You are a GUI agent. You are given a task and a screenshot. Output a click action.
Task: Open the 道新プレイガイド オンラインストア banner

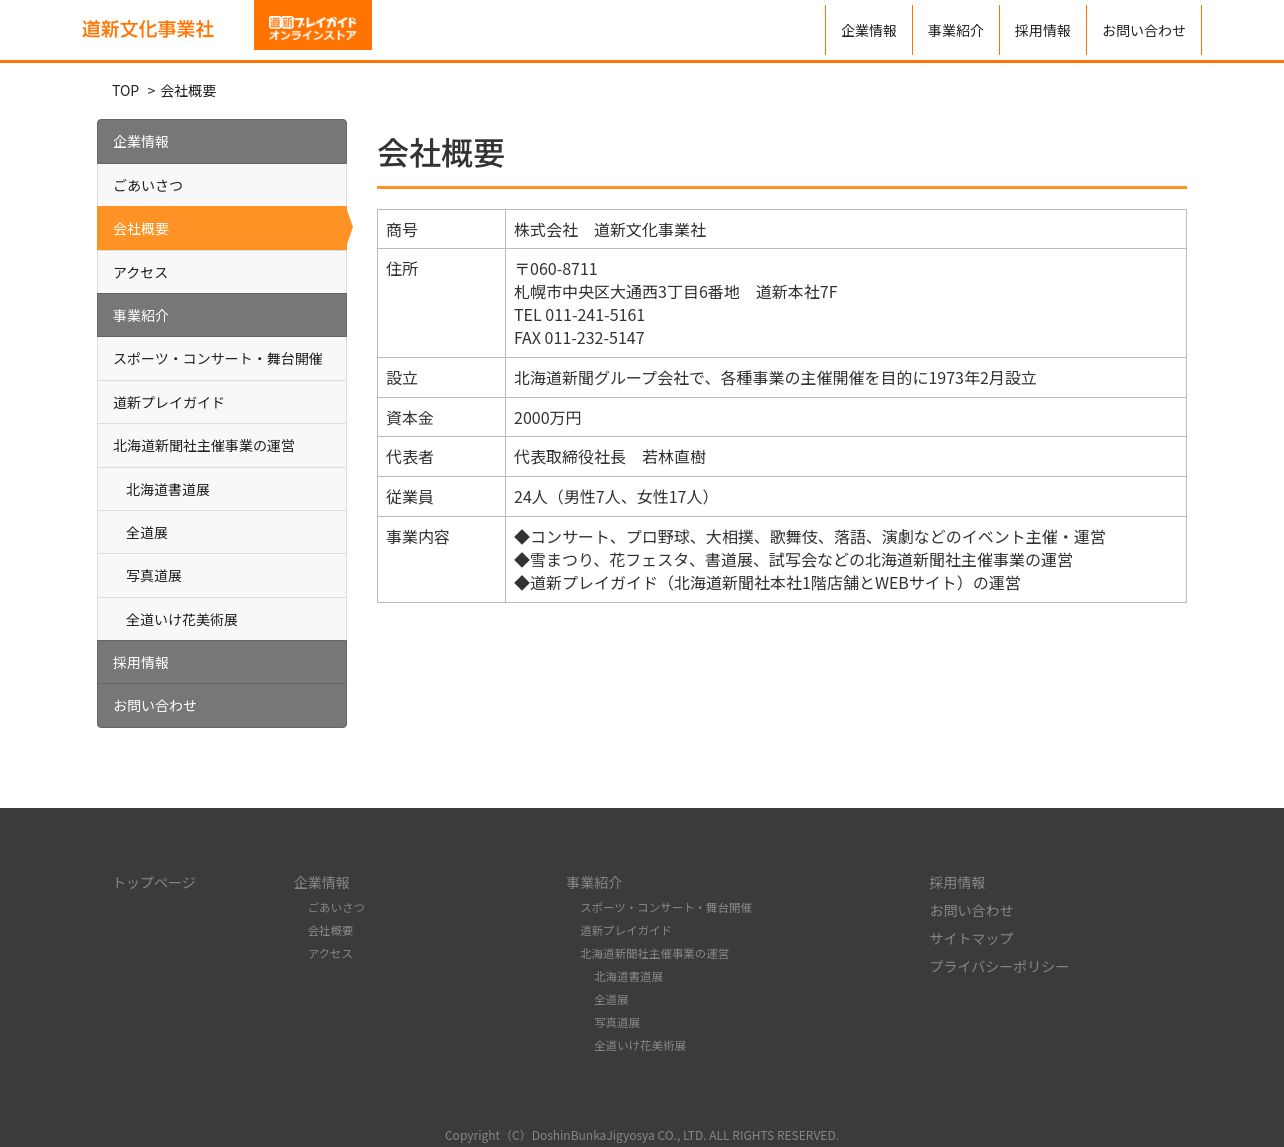pyautogui.click(x=313, y=25)
